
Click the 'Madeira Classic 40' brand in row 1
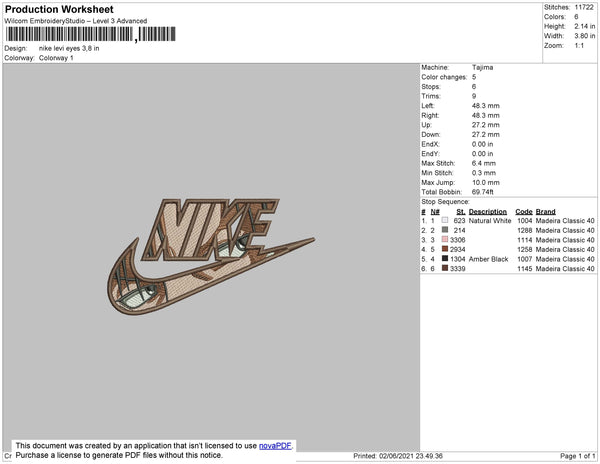point(565,221)
